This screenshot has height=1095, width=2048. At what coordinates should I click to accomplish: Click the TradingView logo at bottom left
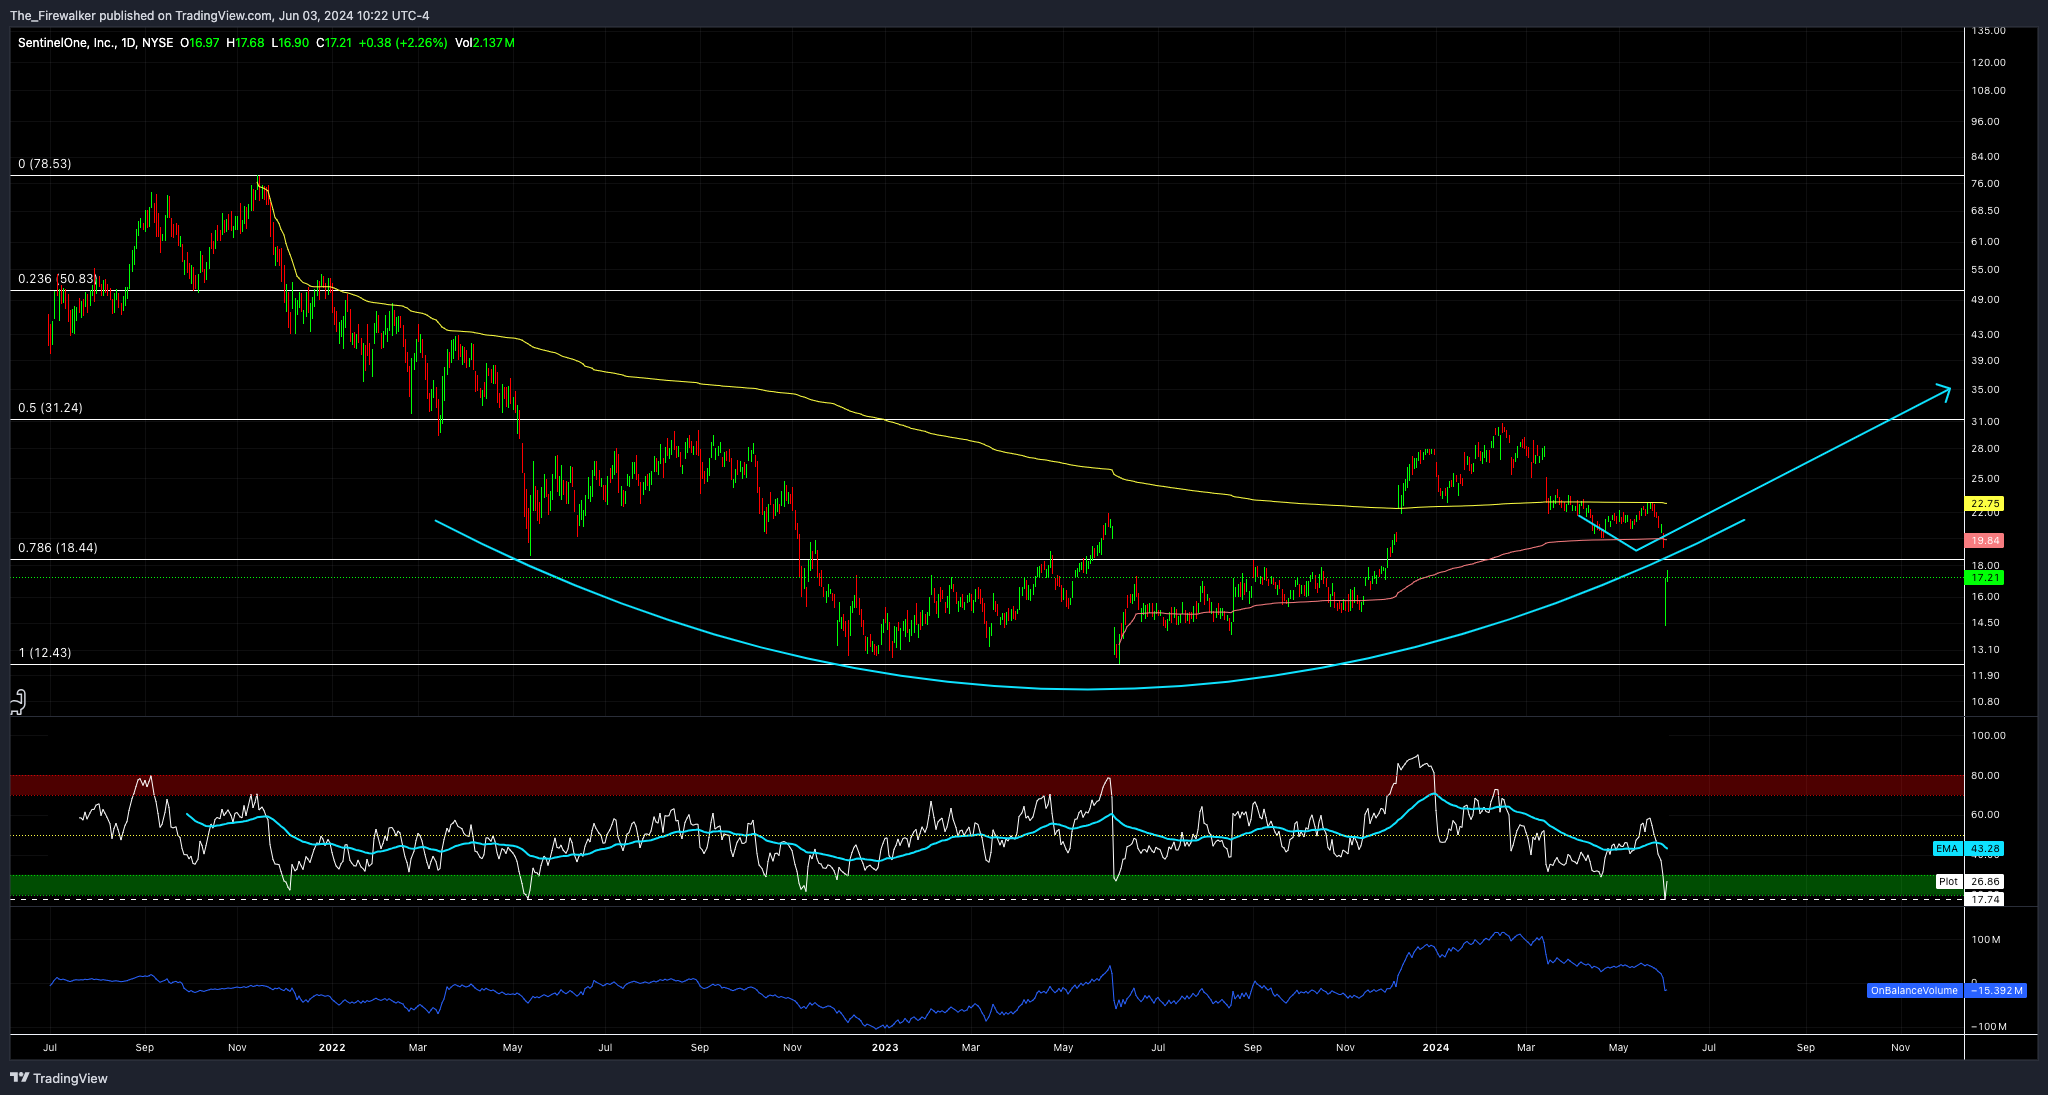pyautogui.click(x=59, y=1078)
